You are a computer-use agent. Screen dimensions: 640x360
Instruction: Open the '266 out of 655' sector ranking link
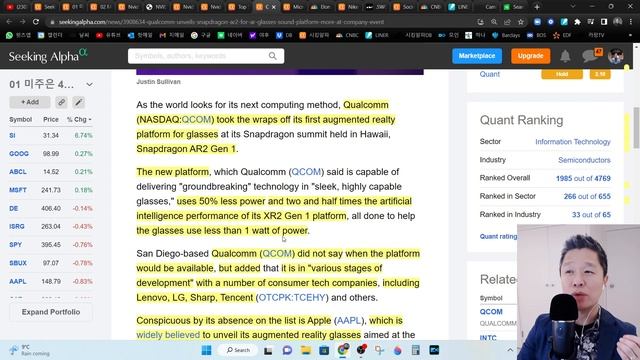pos(587,196)
